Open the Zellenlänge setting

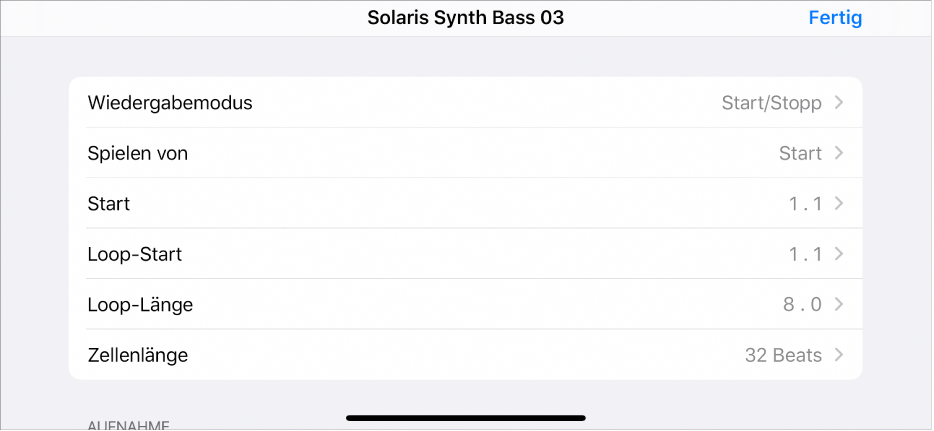point(138,355)
